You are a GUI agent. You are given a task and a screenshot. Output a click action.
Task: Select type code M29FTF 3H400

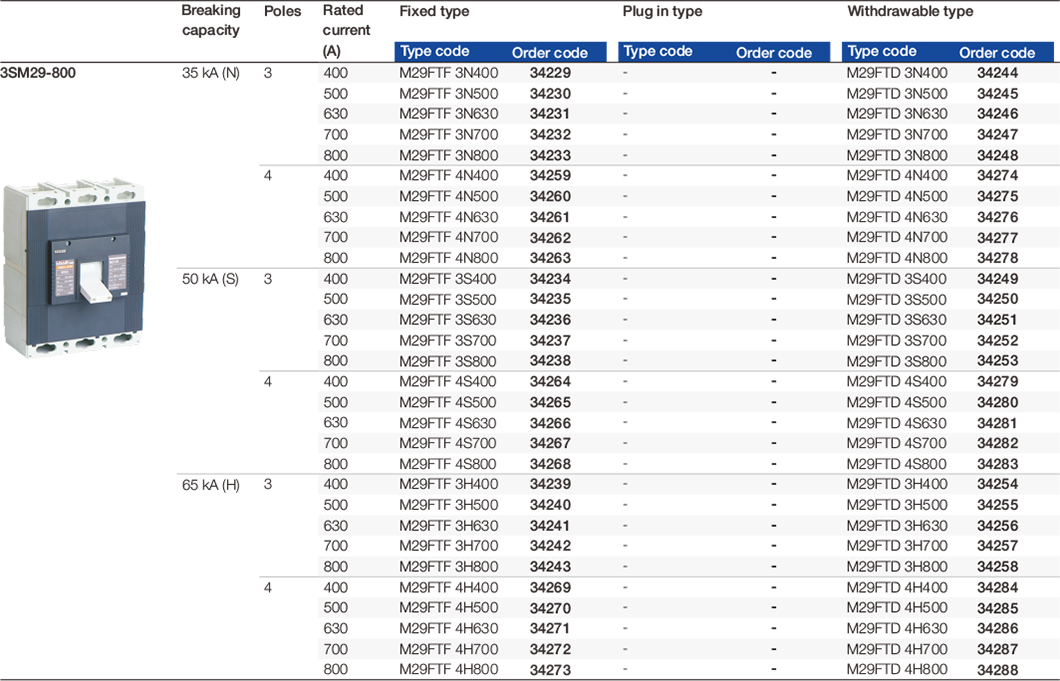pyautogui.click(x=450, y=485)
